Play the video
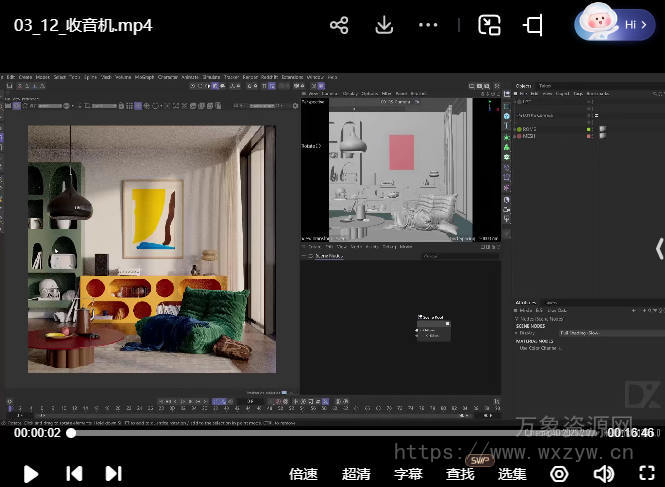 coord(31,473)
